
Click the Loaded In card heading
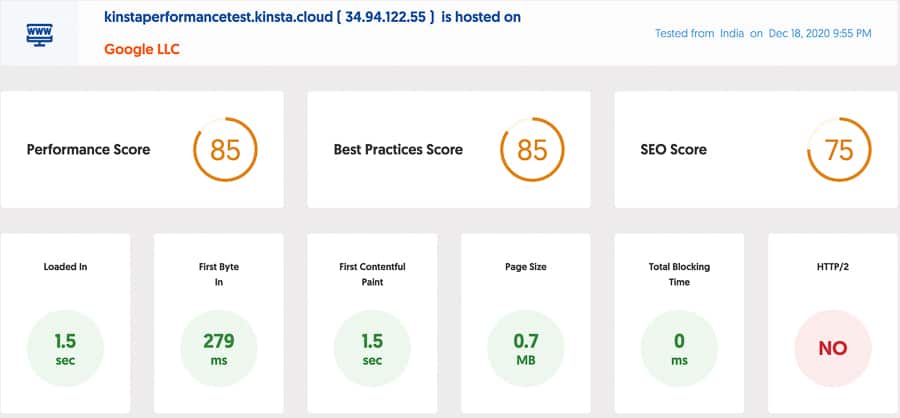pyautogui.click(x=65, y=267)
